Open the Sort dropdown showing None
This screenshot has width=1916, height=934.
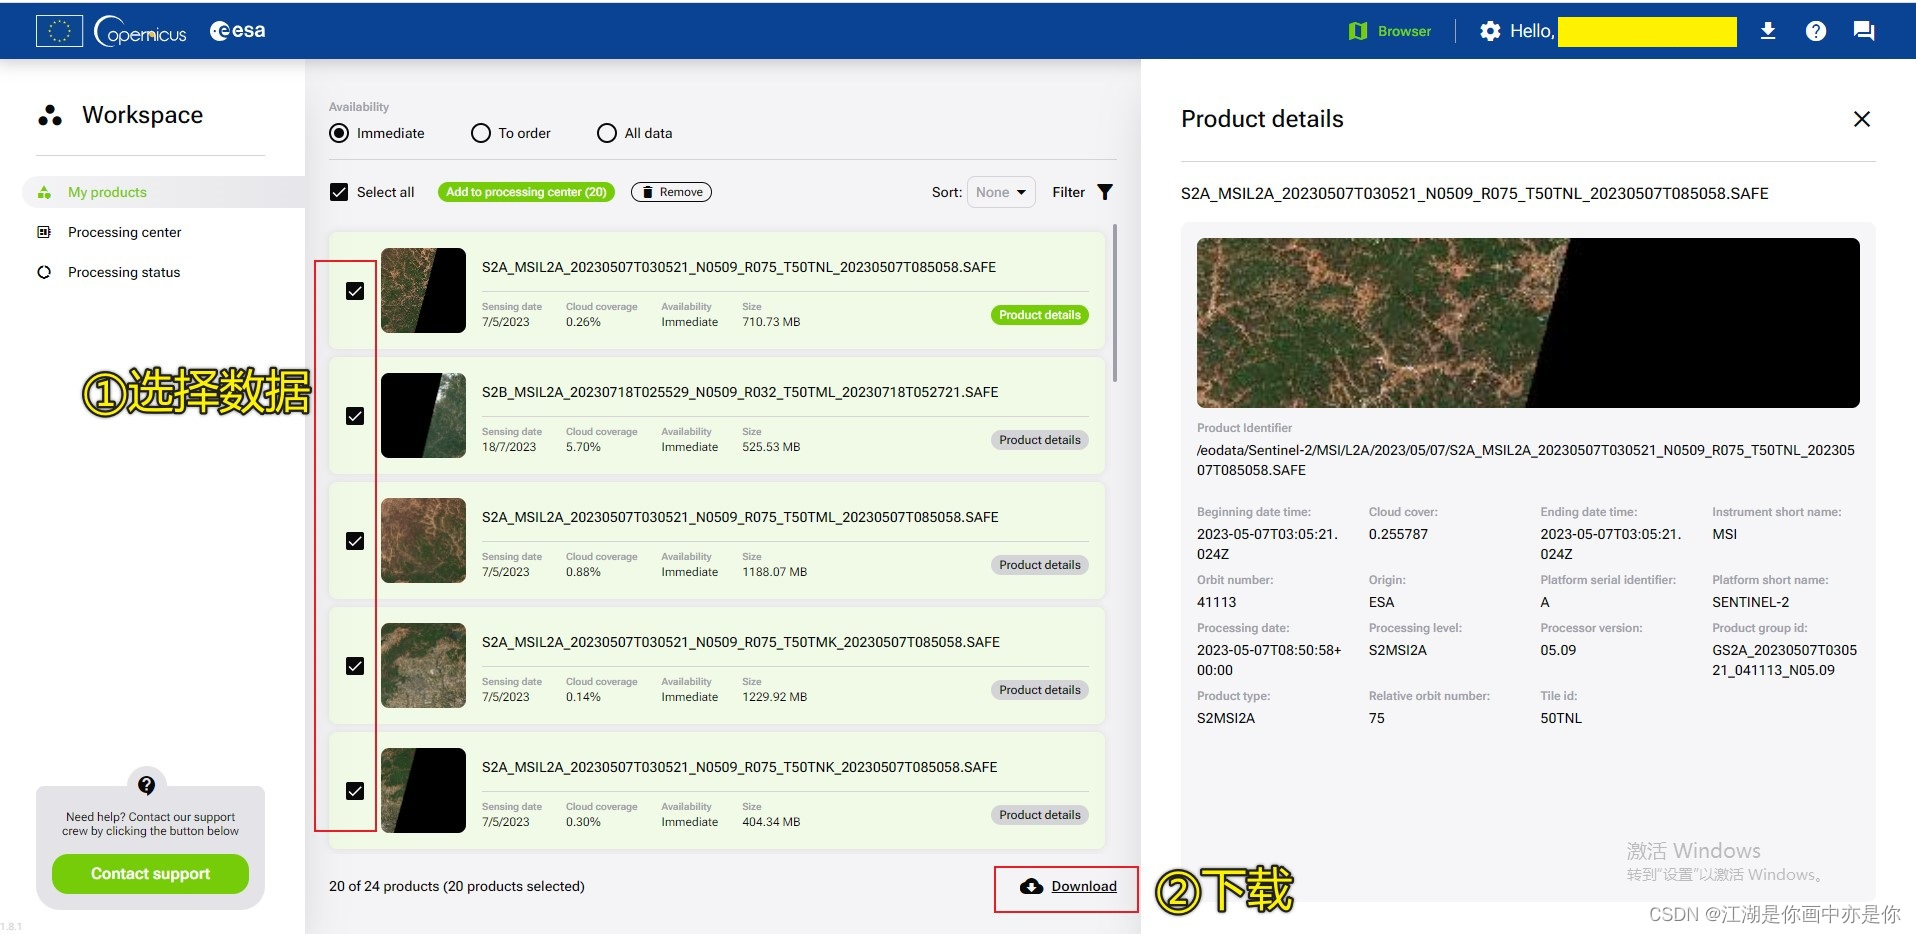[x=1001, y=192]
